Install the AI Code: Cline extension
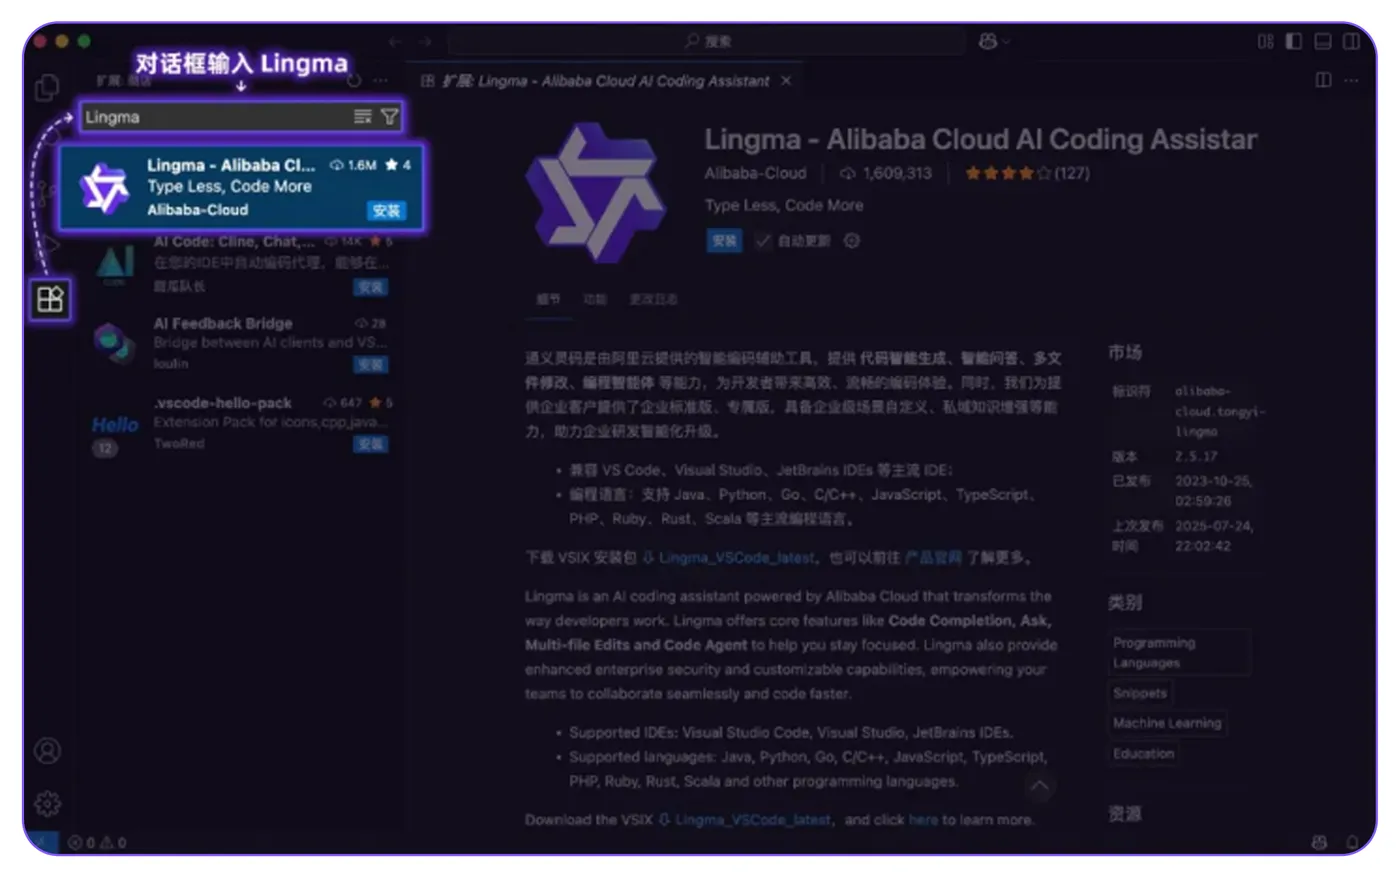Viewport: 1400px width, 883px height. (x=371, y=287)
